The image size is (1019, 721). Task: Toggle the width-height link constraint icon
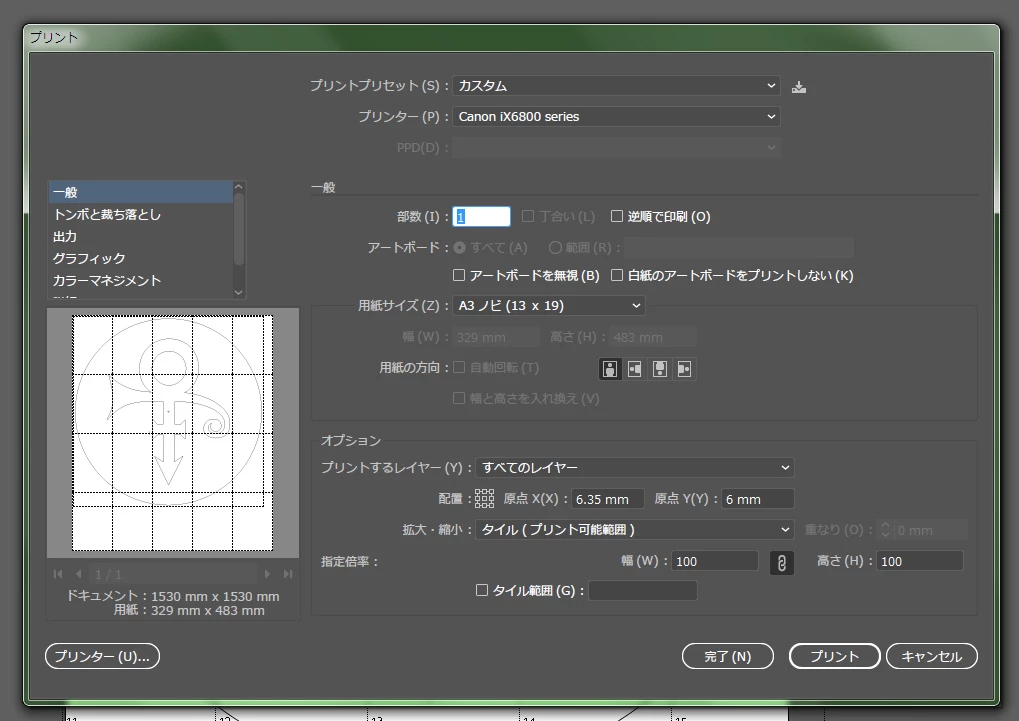pos(781,562)
